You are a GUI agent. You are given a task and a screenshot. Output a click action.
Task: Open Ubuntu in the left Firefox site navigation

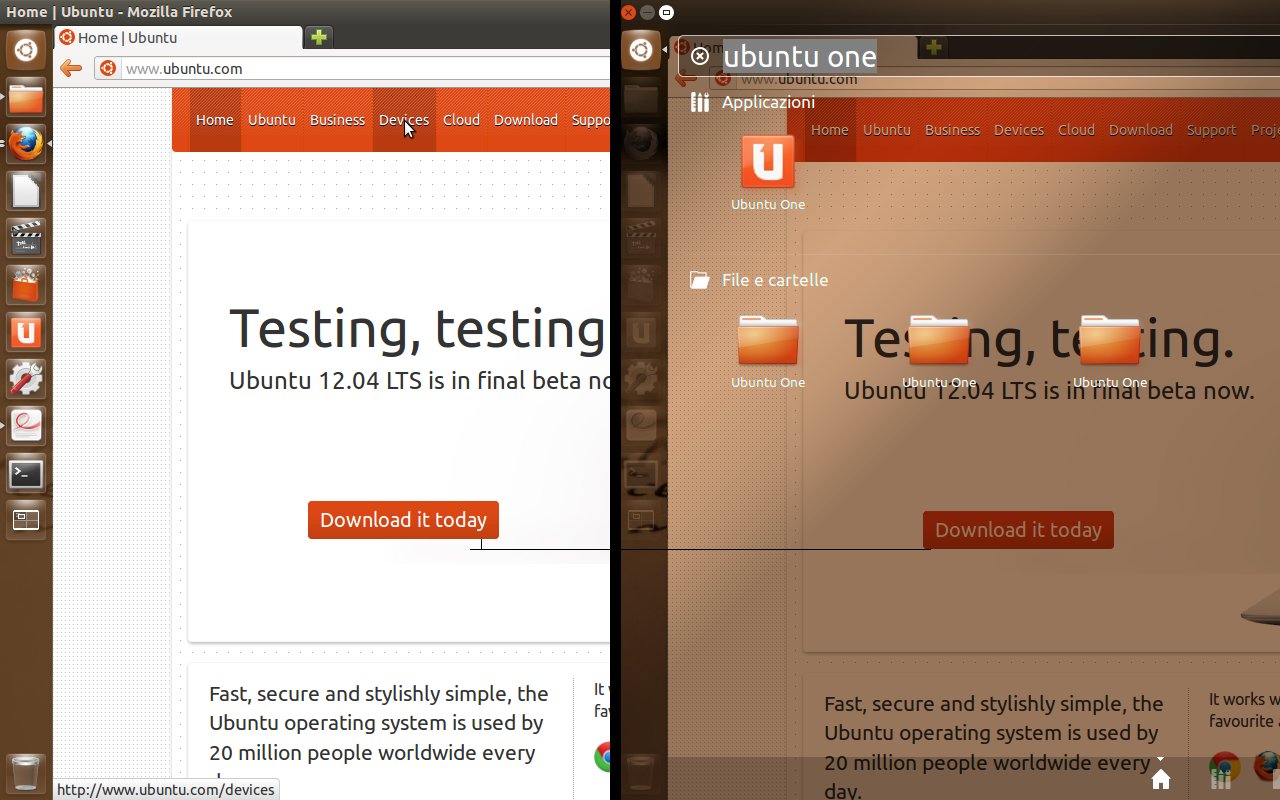[272, 120]
